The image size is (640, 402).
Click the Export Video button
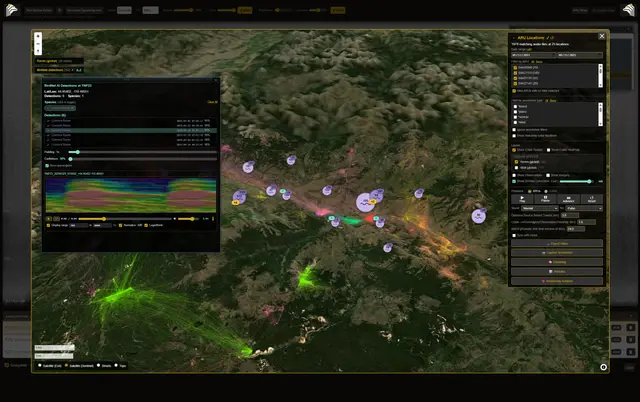pyautogui.click(x=557, y=243)
